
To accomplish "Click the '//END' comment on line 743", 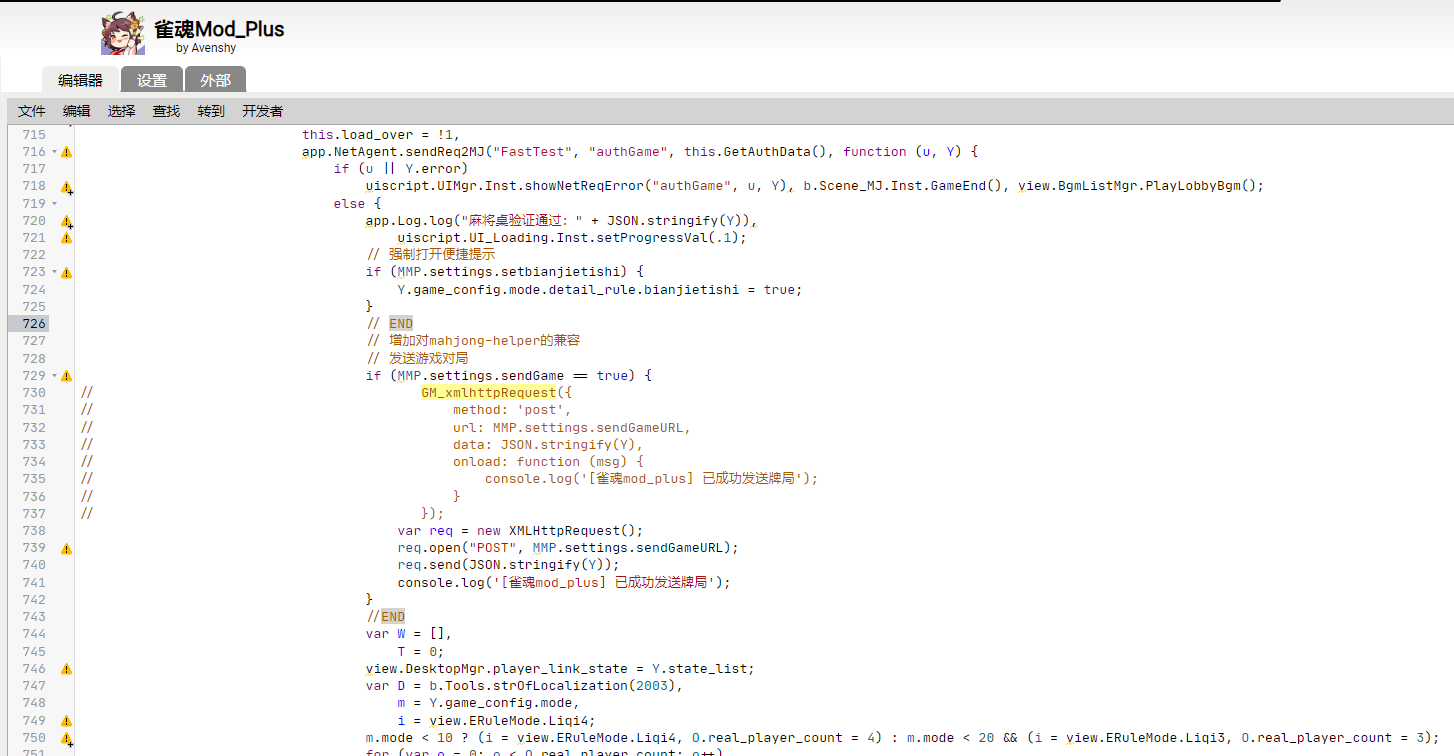I will click(385, 617).
